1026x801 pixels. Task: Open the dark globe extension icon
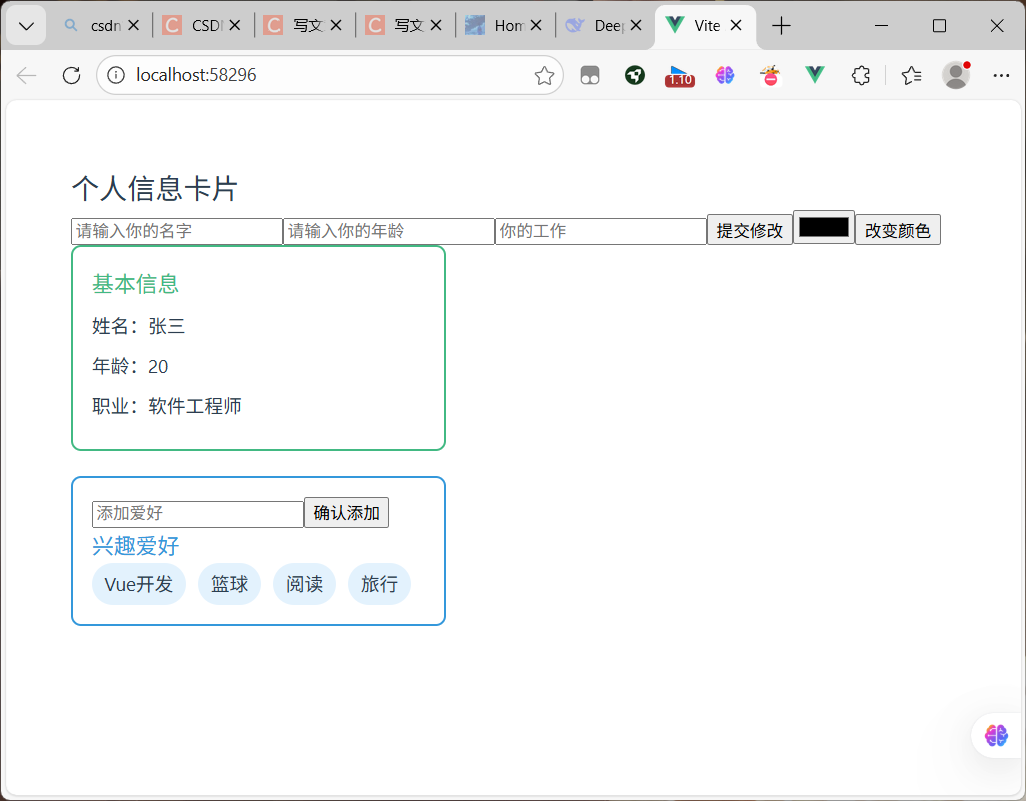tap(634, 75)
